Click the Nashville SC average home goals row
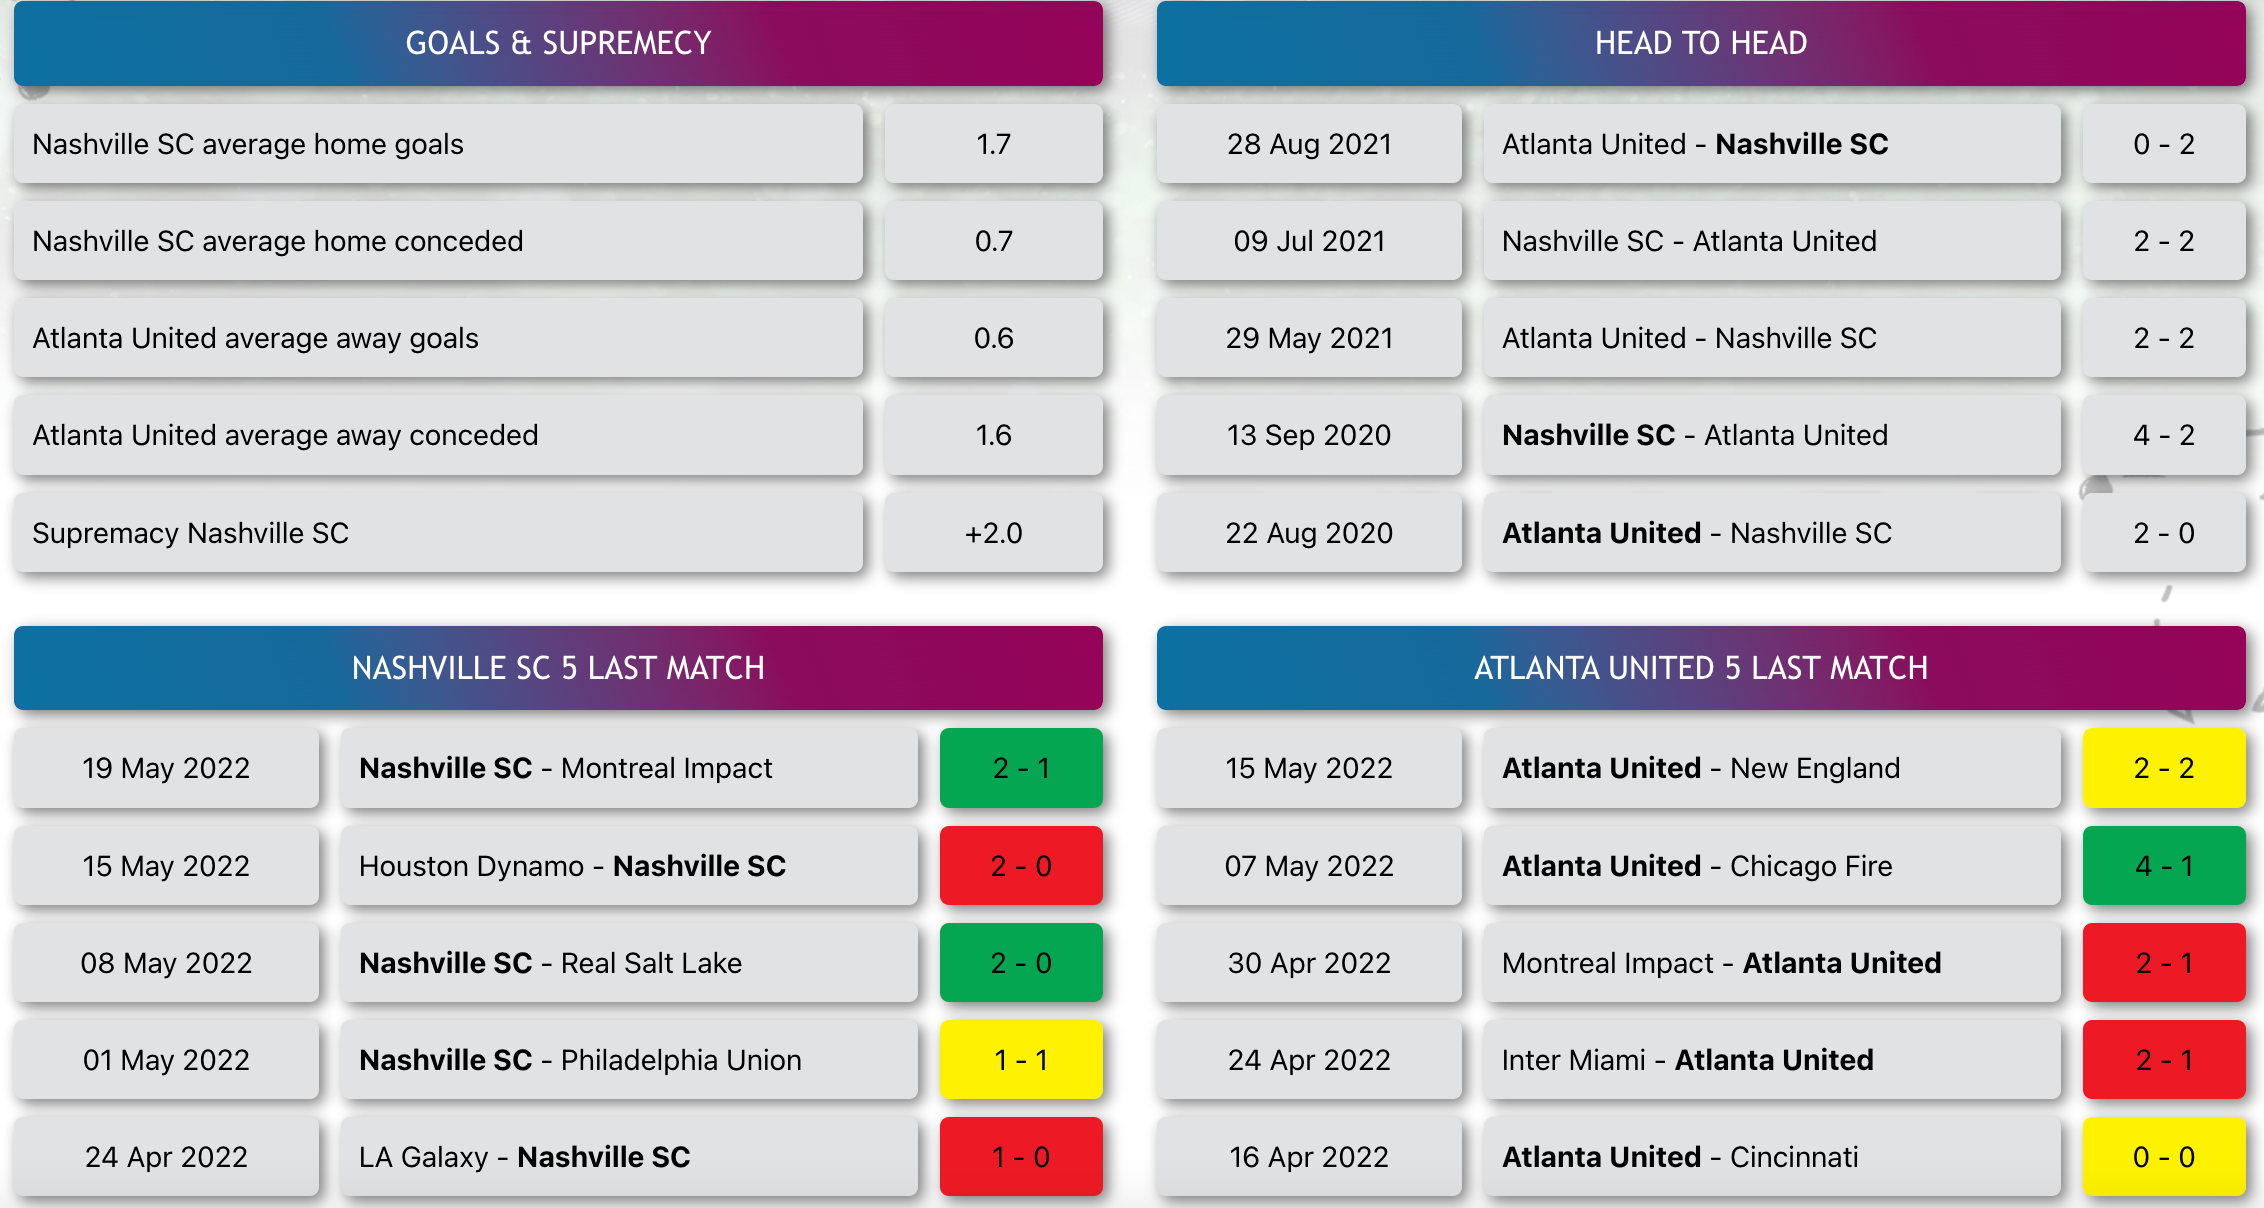This screenshot has height=1208, width=2264. (x=438, y=144)
